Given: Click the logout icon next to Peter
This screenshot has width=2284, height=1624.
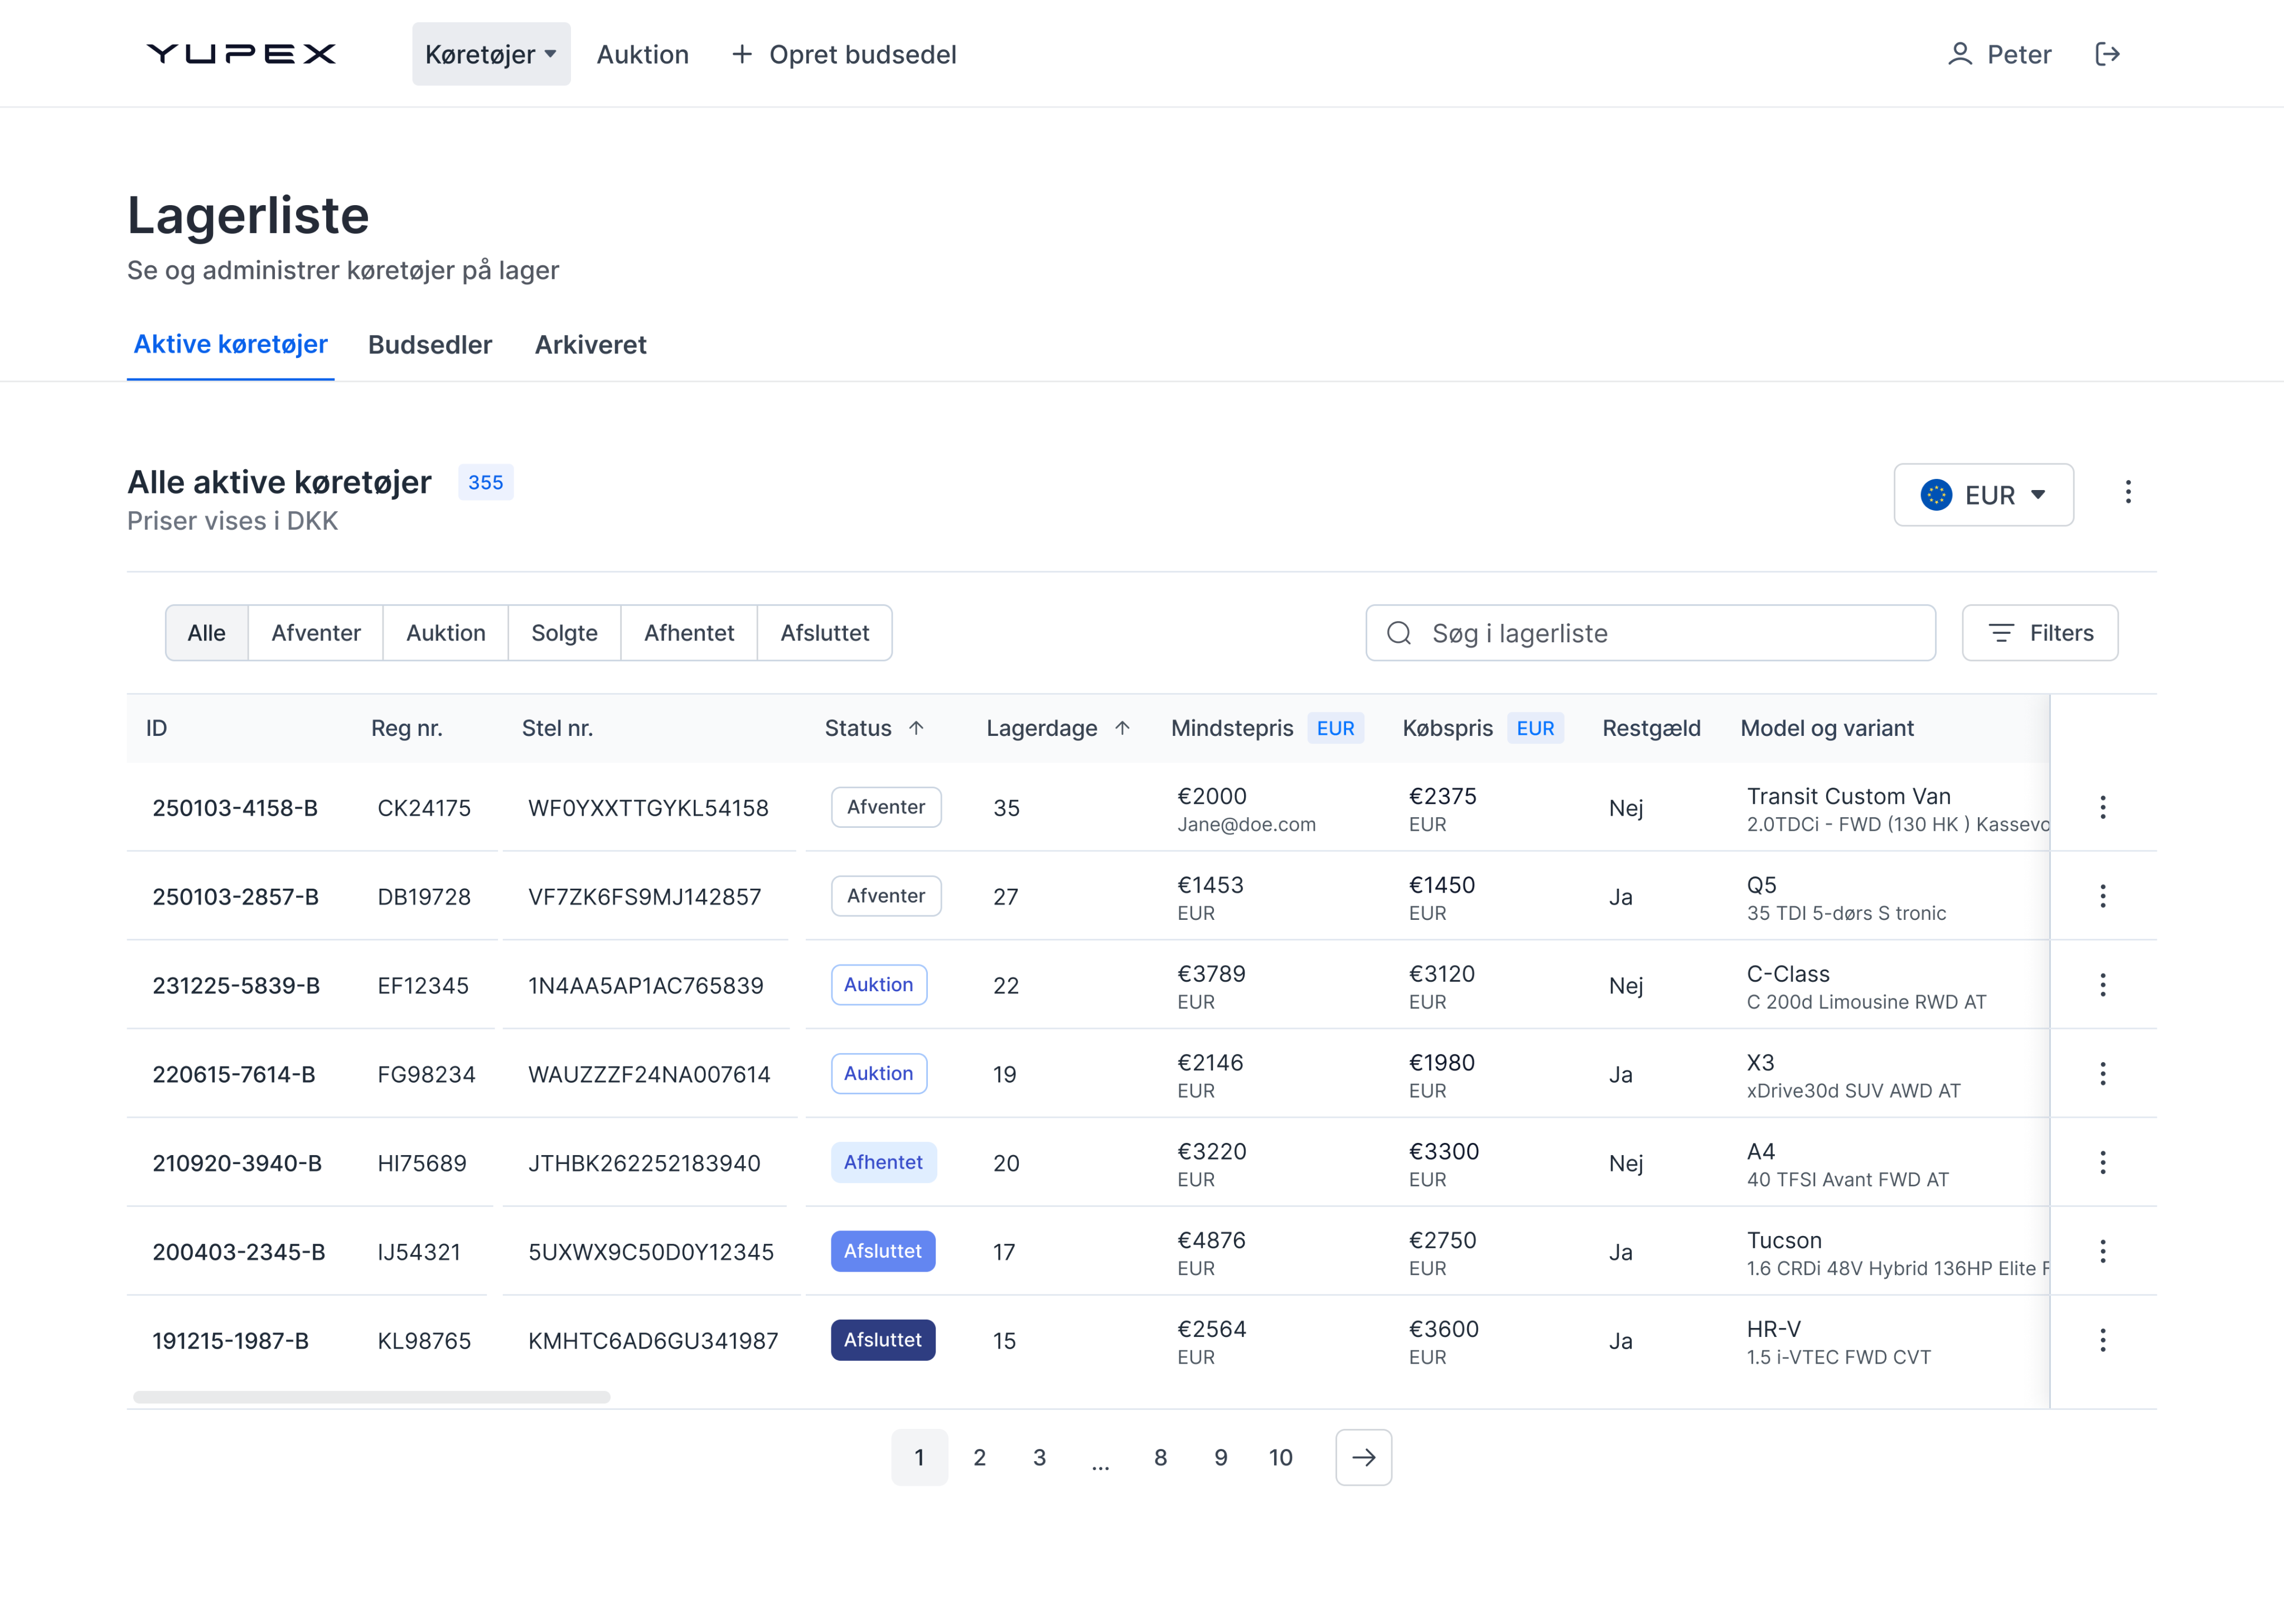Looking at the screenshot, I should pyautogui.click(x=2107, y=54).
